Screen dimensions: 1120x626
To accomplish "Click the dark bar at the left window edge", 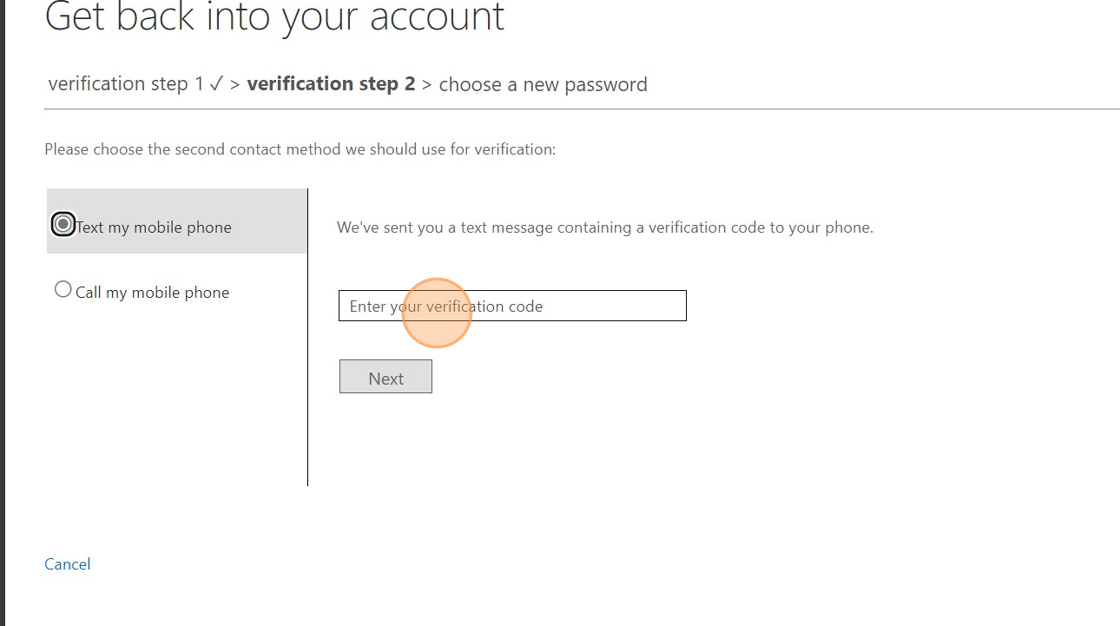I will click(x=2, y=313).
